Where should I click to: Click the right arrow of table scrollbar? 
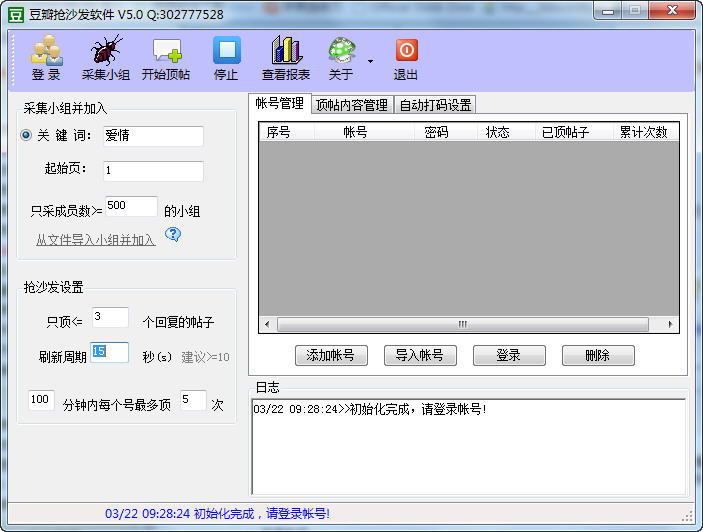[x=670, y=324]
